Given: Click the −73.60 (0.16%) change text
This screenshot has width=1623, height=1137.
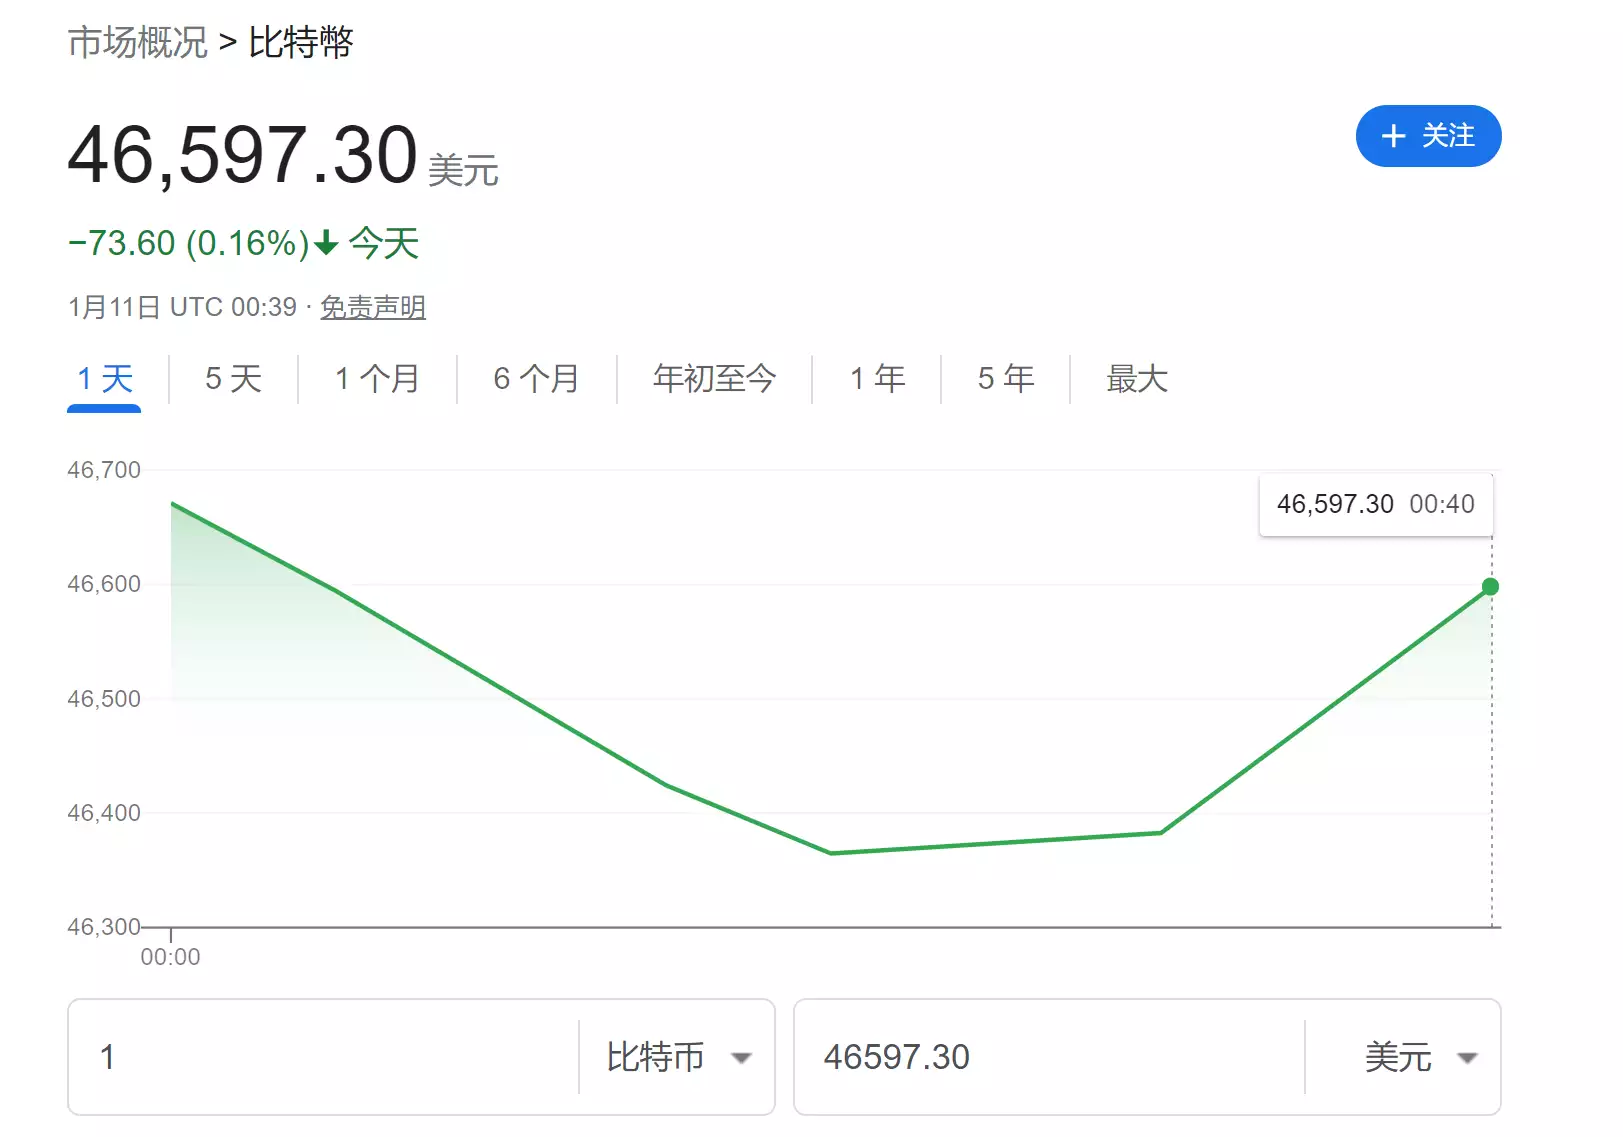Looking at the screenshot, I should tap(189, 243).
